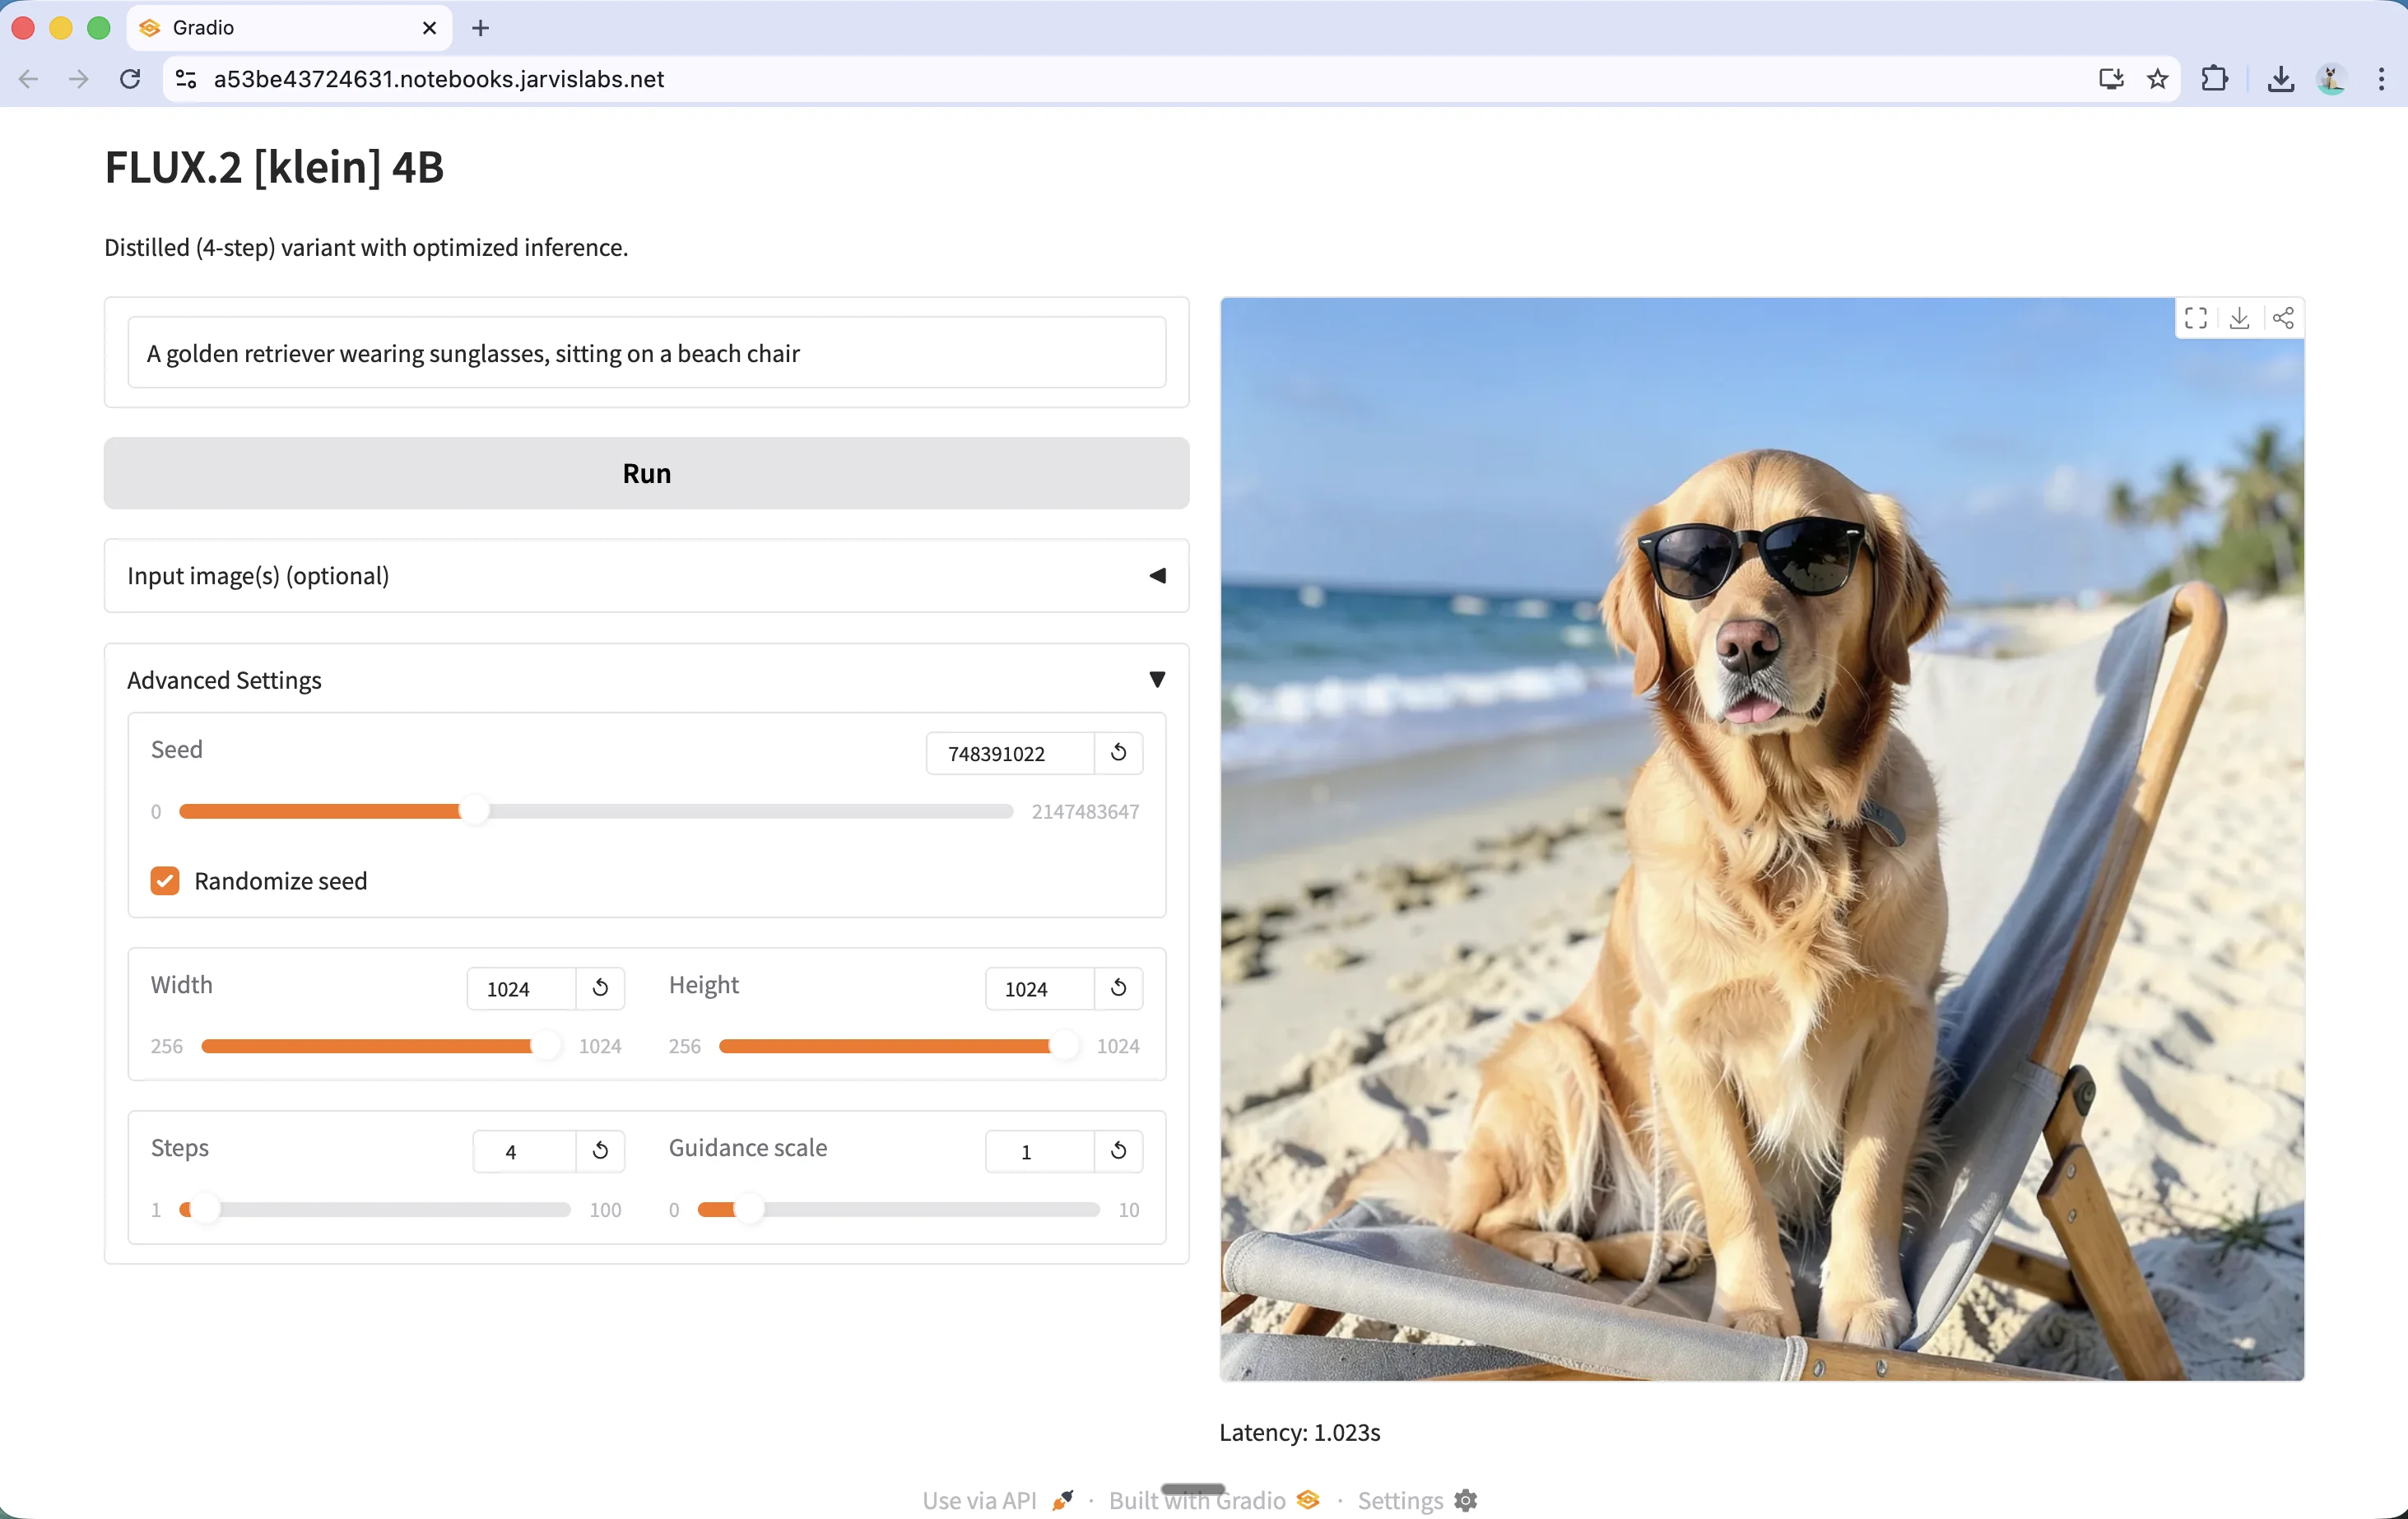This screenshot has width=2408, height=1519.
Task: Uncheck the Randomize seed checkbox
Action: (x=165, y=881)
